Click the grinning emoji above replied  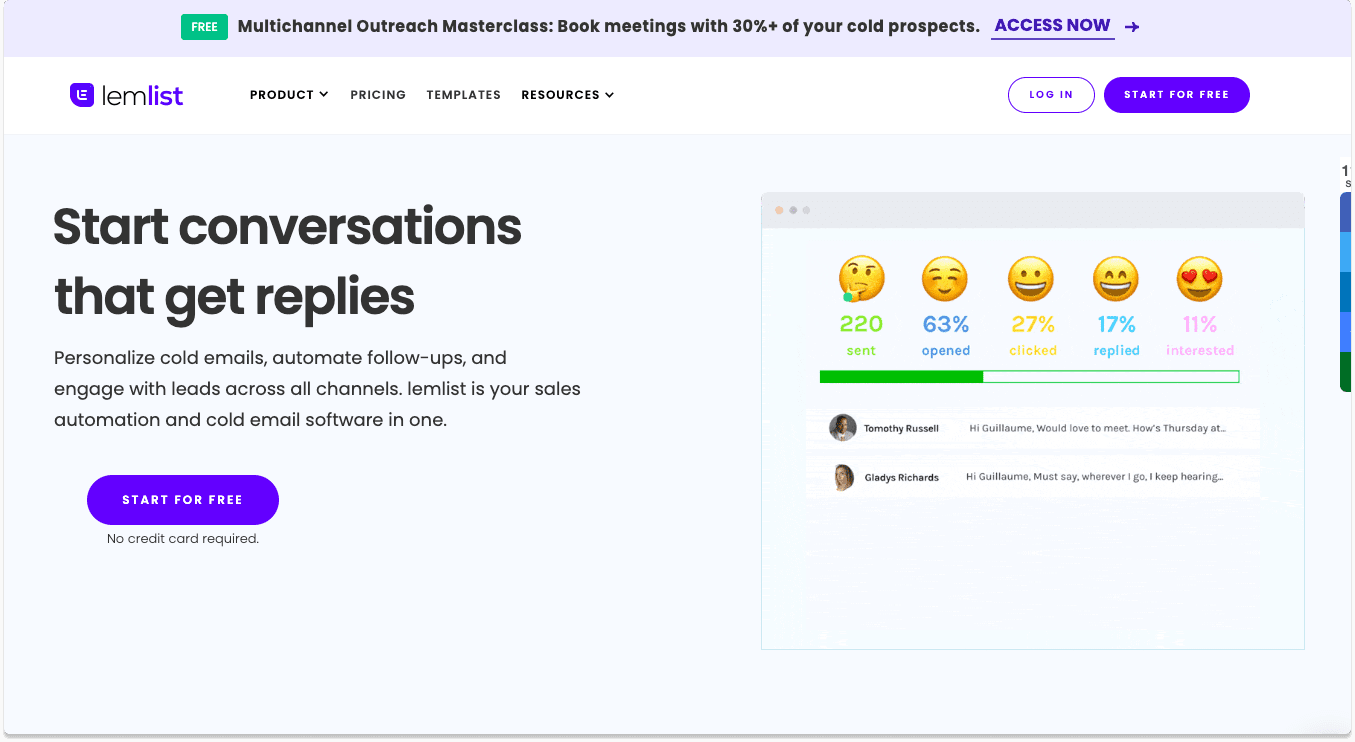(x=1116, y=279)
